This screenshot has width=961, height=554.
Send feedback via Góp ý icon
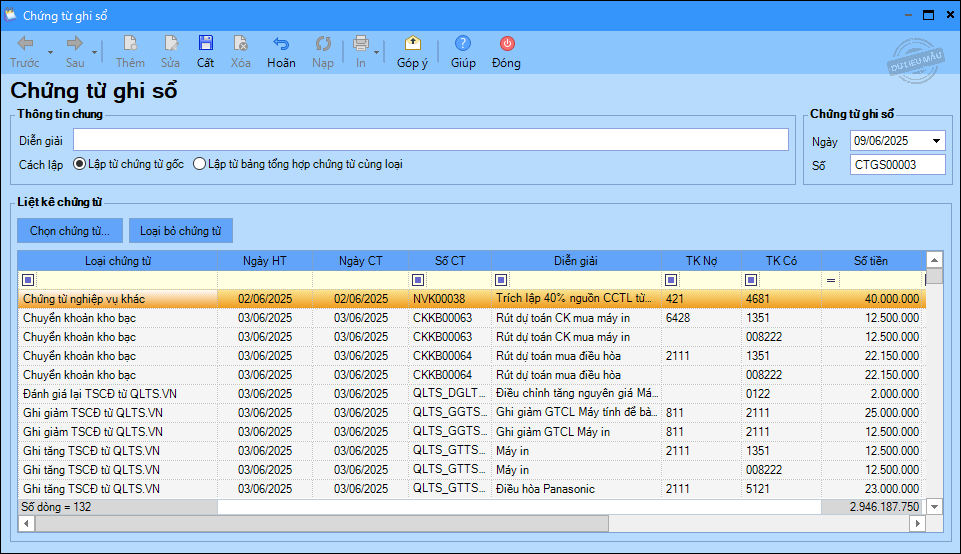tap(412, 52)
